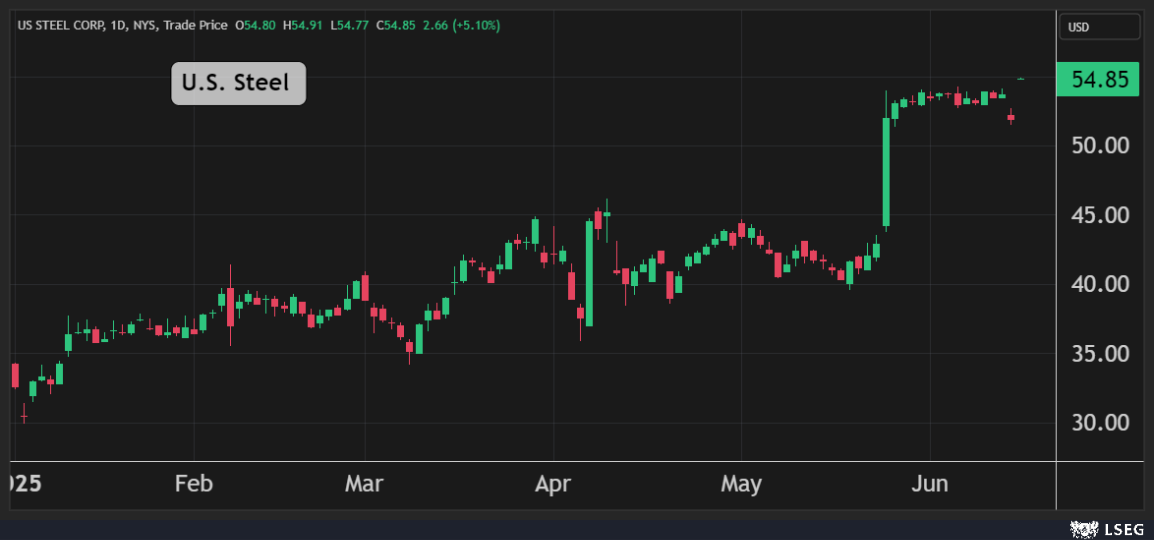Click the US STEEL CORP symbol title

[x=58, y=24]
